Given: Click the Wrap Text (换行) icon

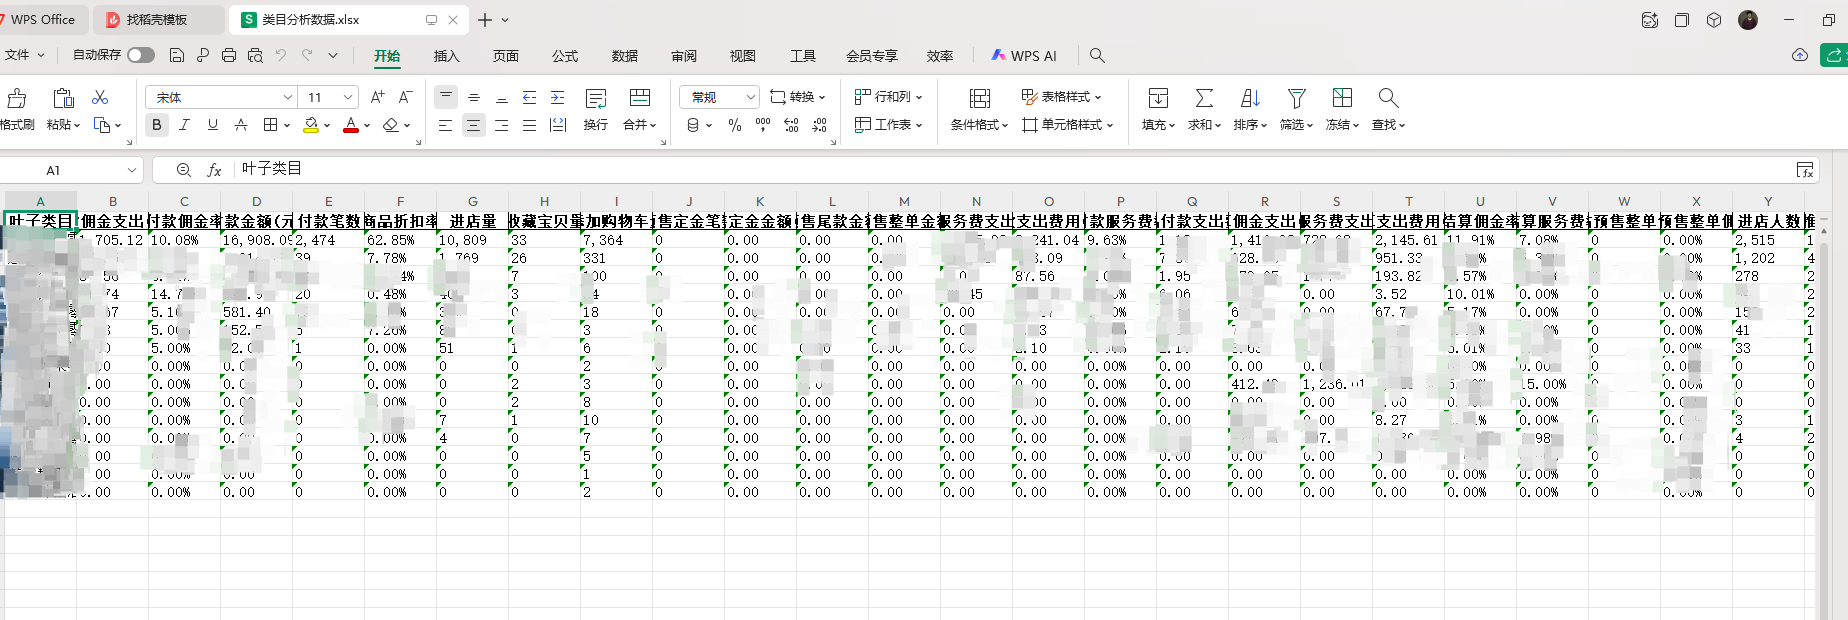Looking at the screenshot, I should [596, 98].
